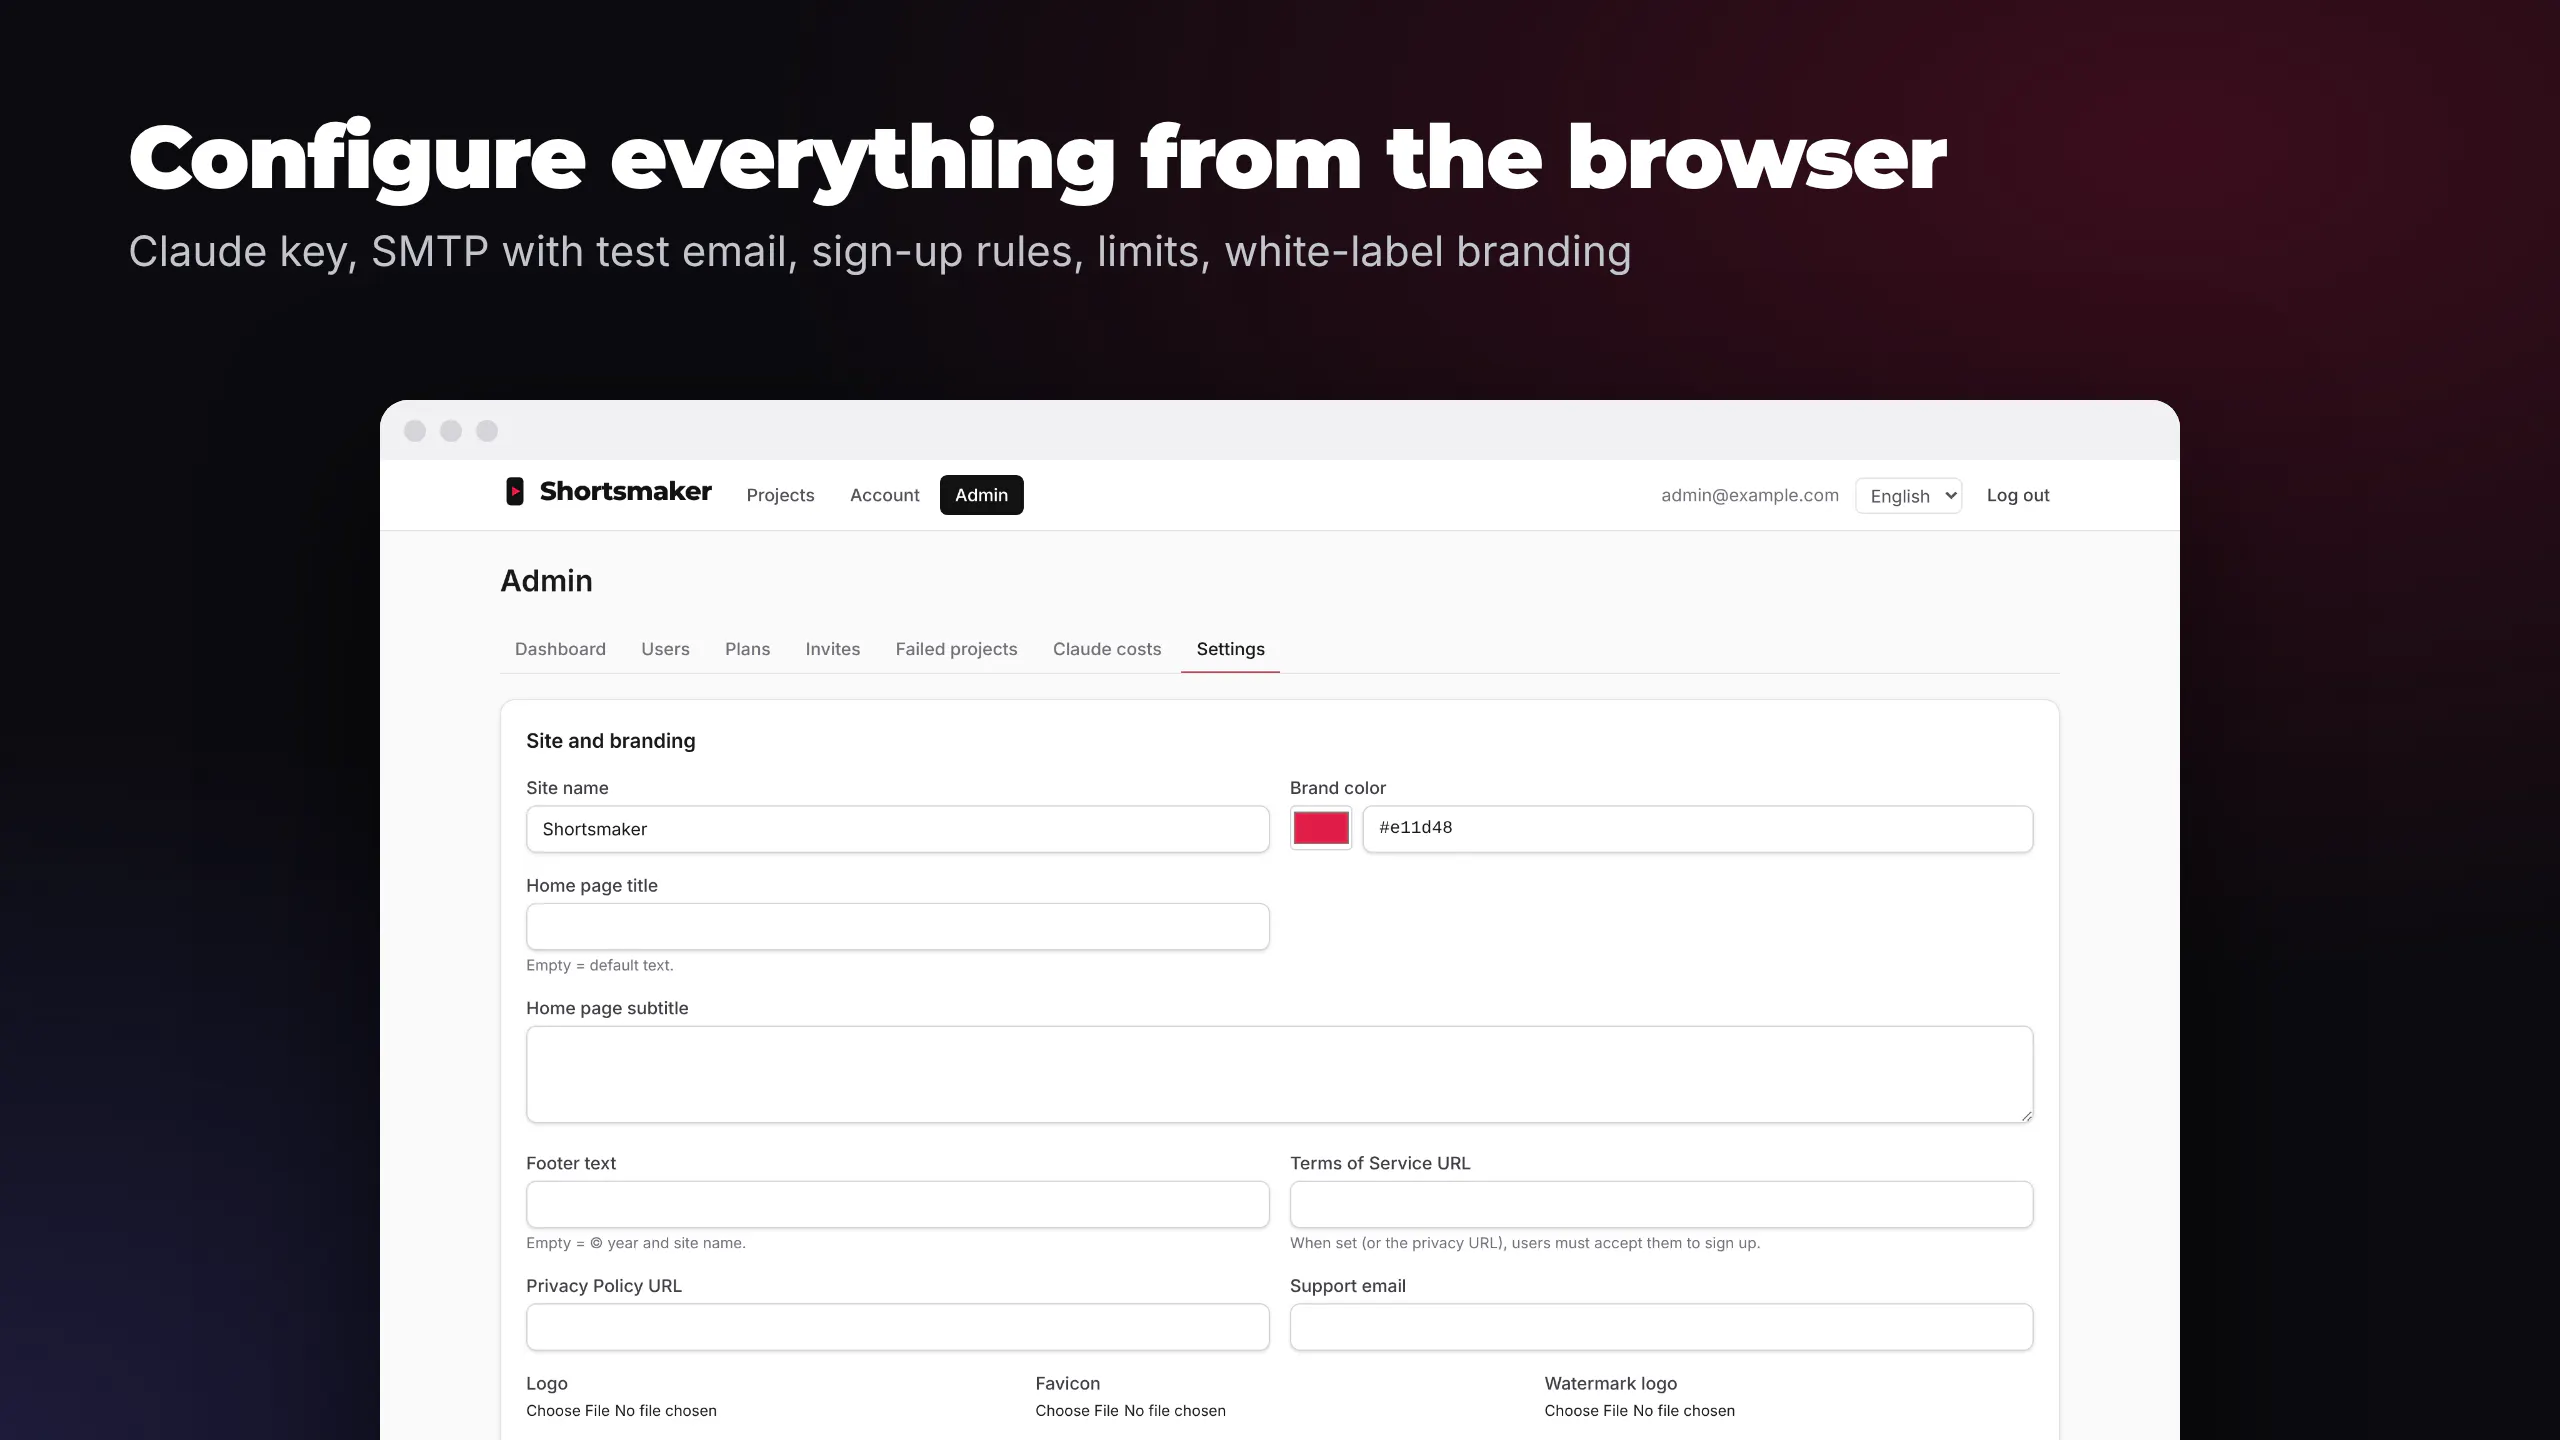Focus the Support email field
The width and height of the screenshot is (2560, 1440).
click(x=1661, y=1327)
